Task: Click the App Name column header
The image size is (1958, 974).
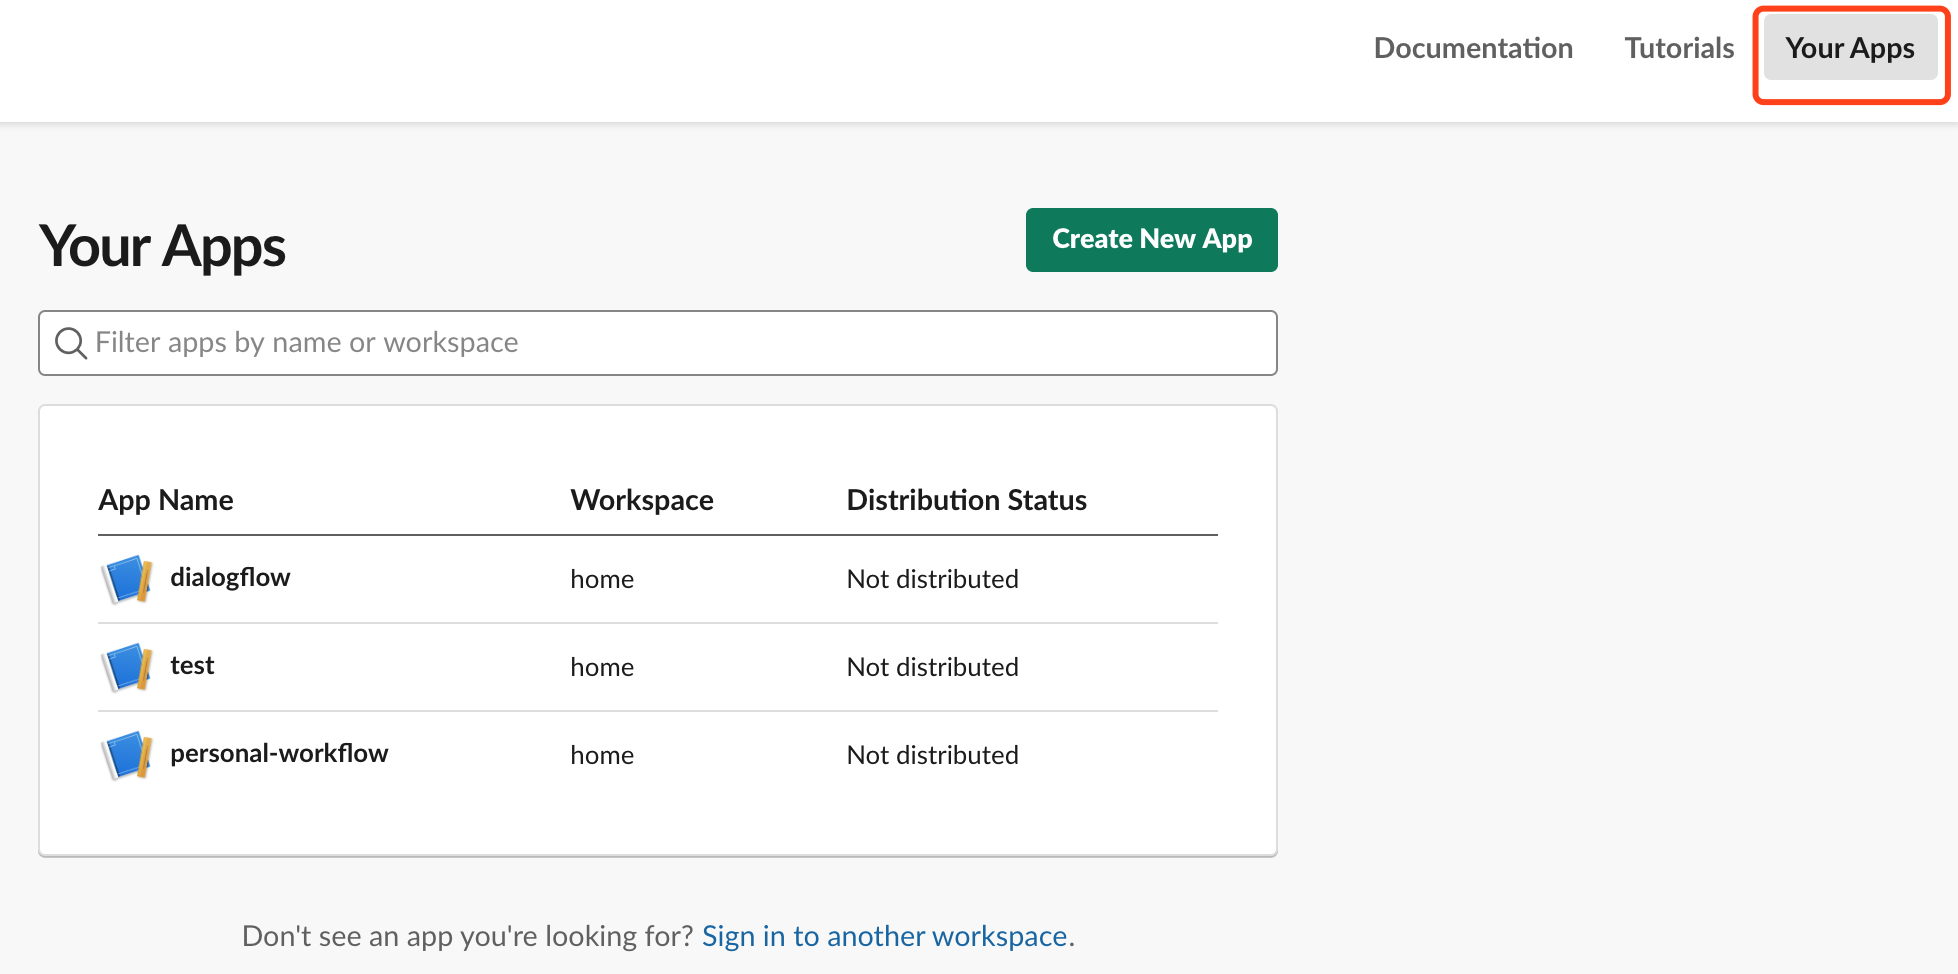Action: [x=166, y=500]
